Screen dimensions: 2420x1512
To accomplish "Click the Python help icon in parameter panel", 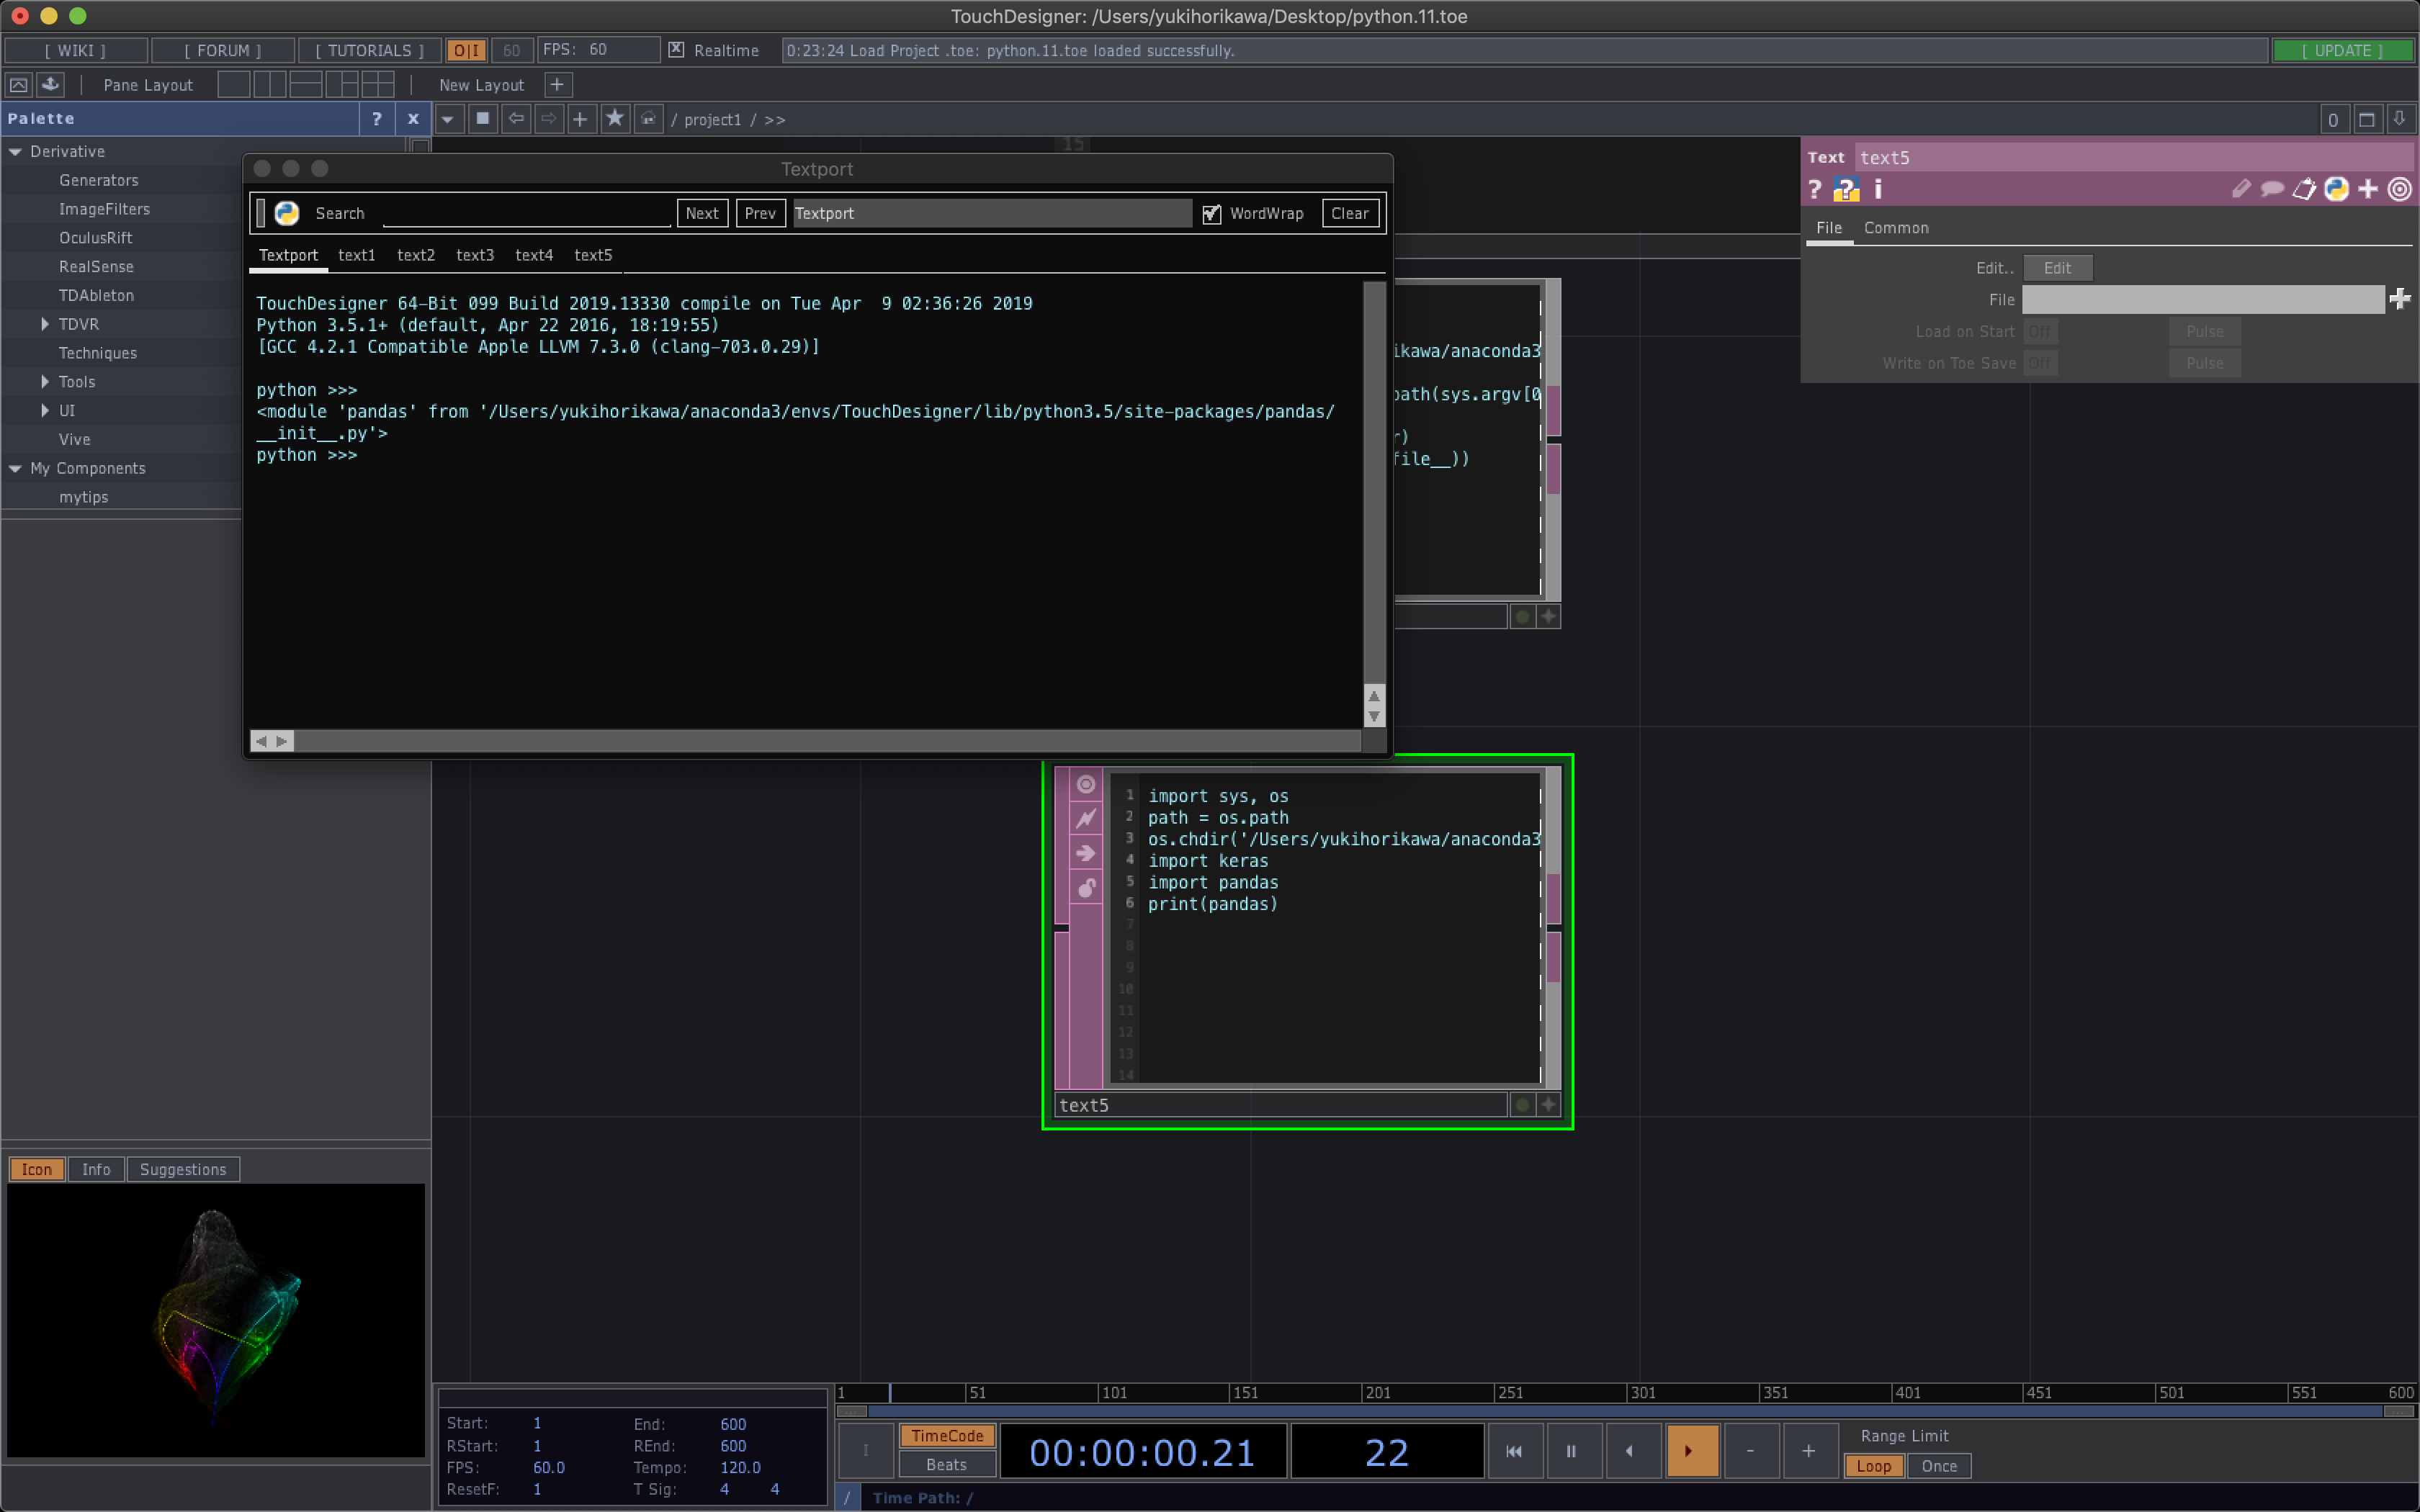I will pyautogui.click(x=1846, y=189).
